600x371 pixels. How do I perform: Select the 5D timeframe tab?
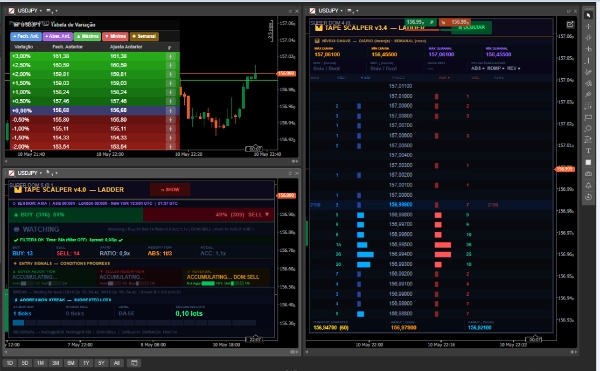click(x=25, y=363)
